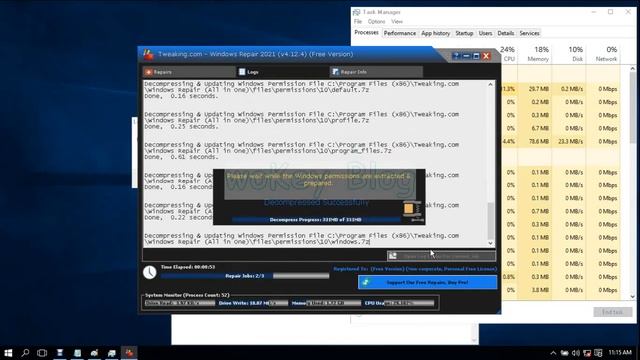
Task: Open the Repair Info tab
Action: point(376,72)
